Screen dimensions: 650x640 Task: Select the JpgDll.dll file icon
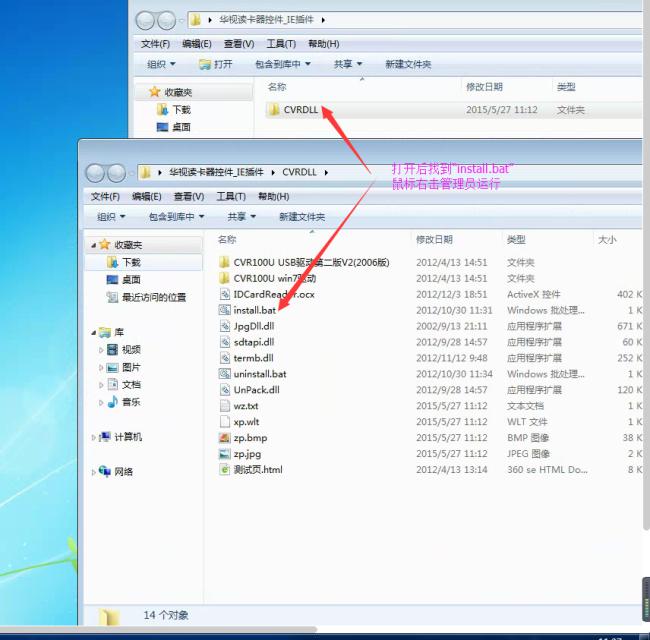[225, 326]
